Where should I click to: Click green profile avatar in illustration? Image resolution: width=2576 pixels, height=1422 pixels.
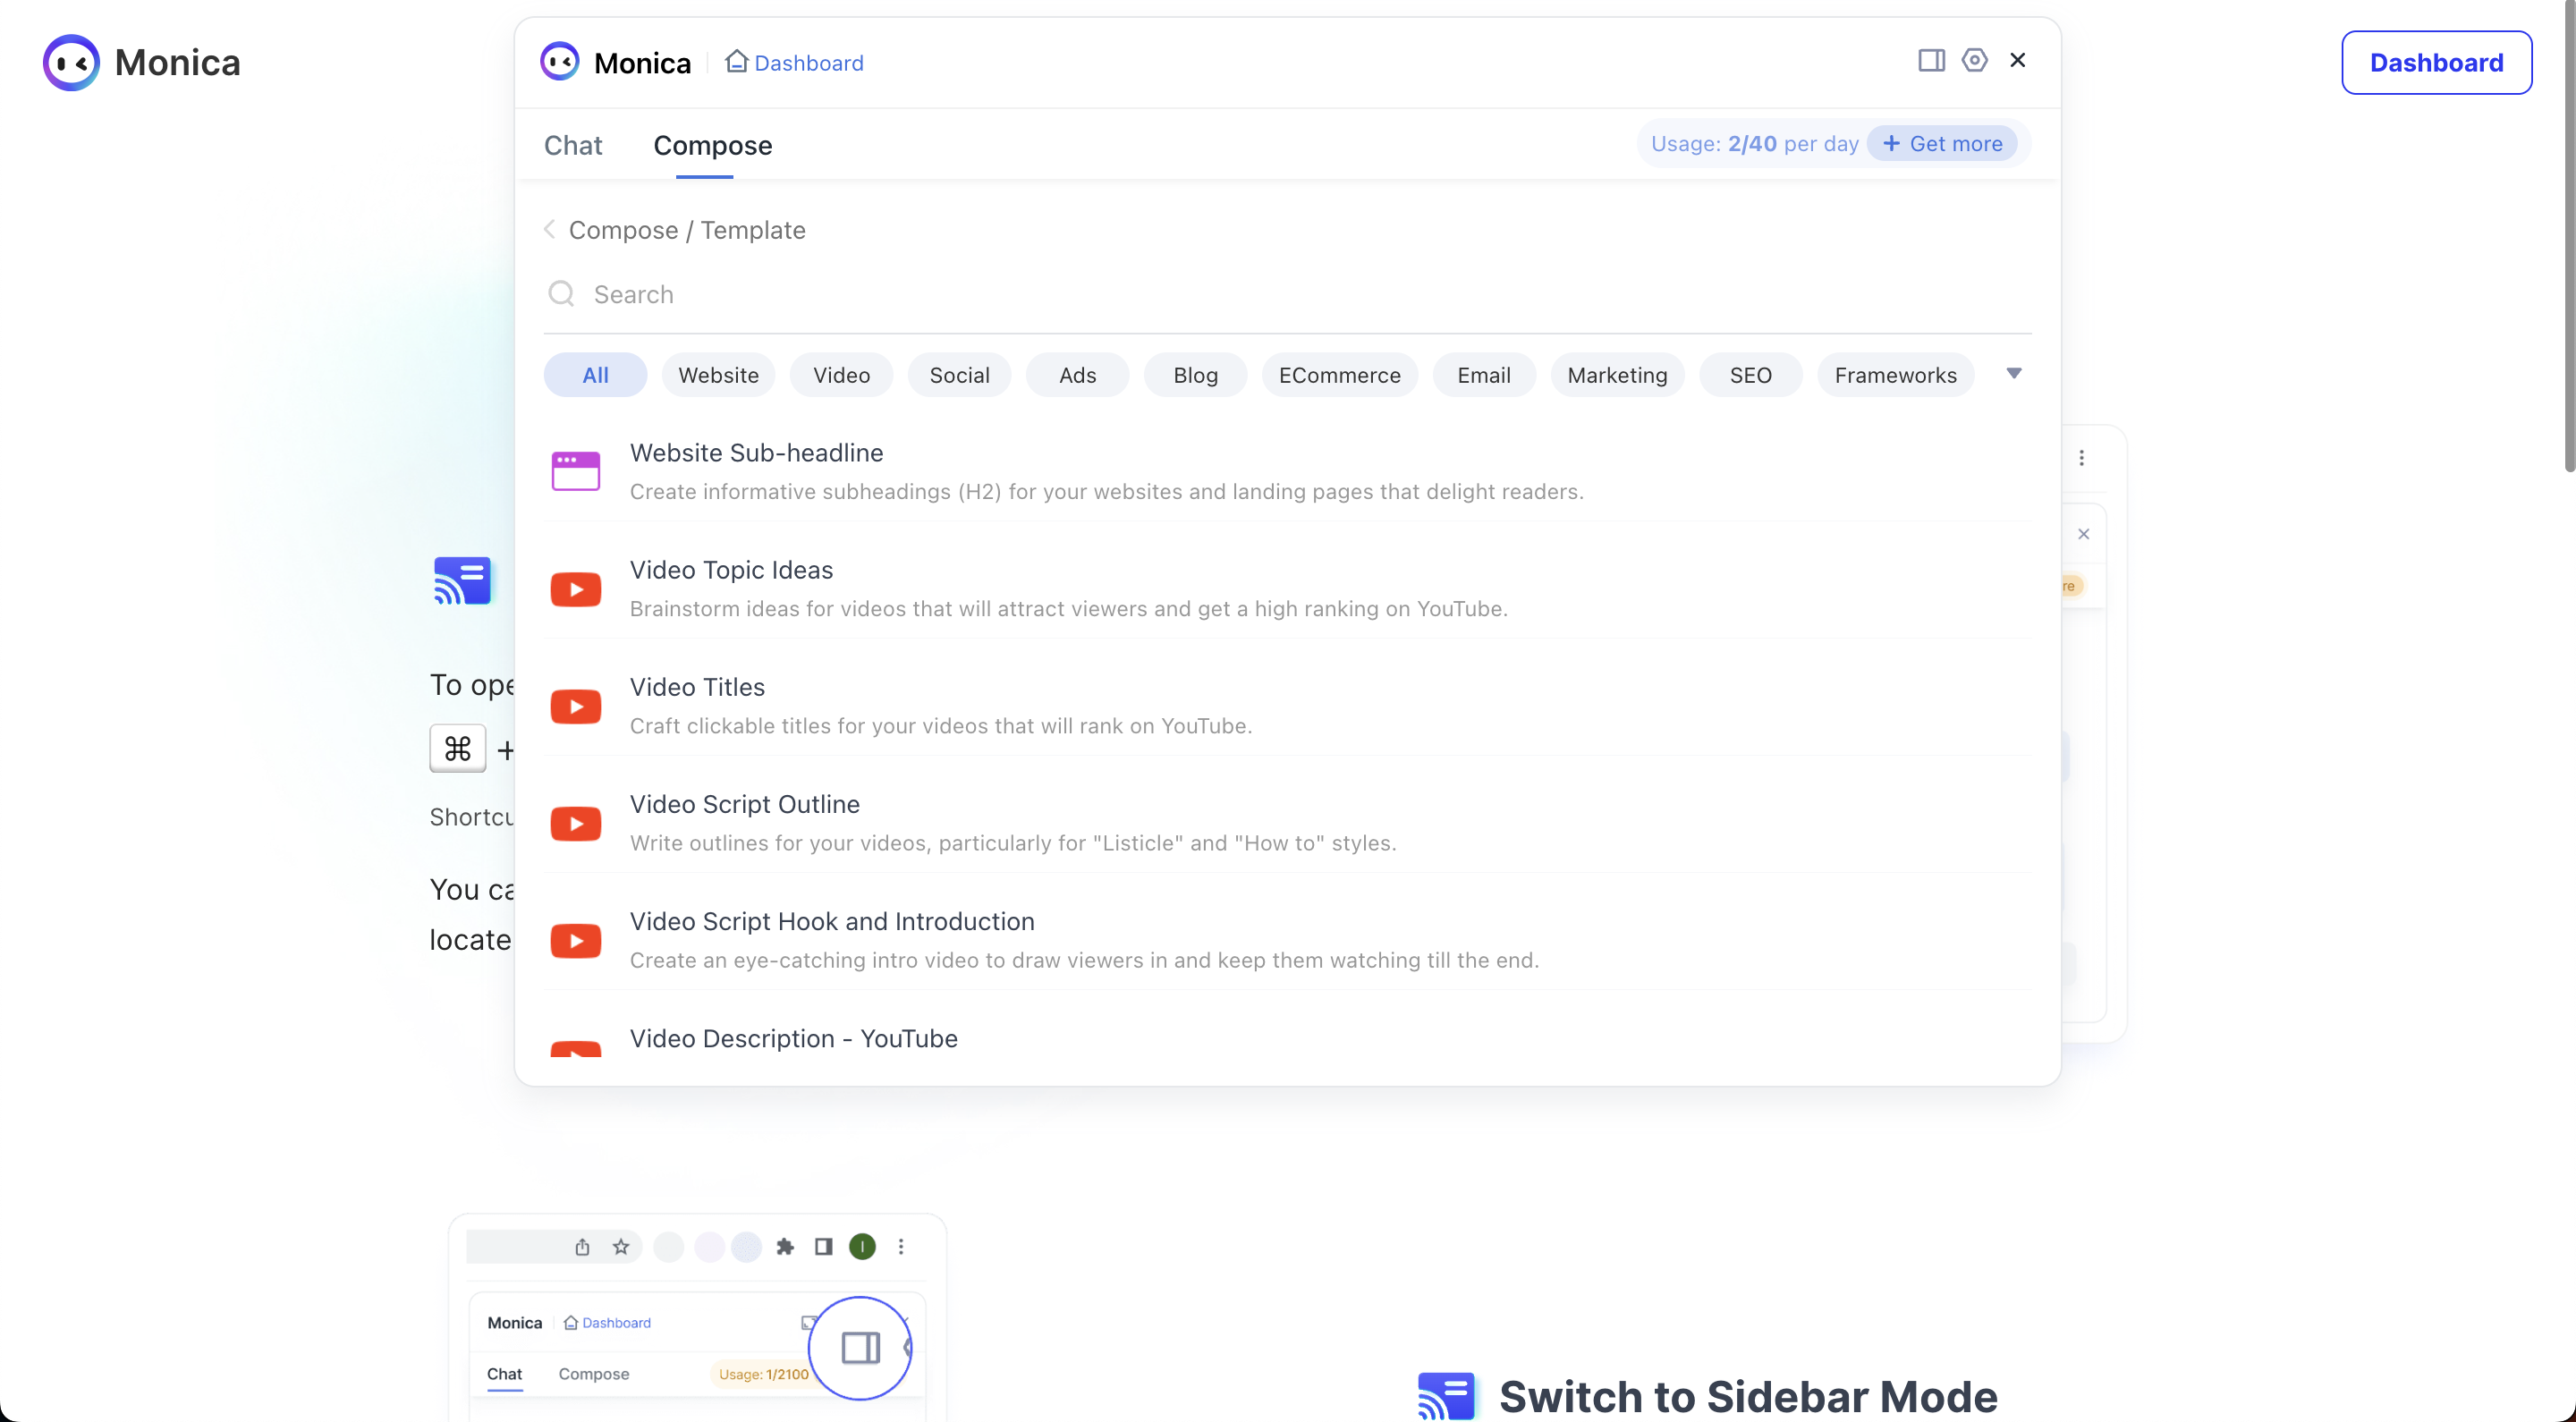[x=862, y=1246]
